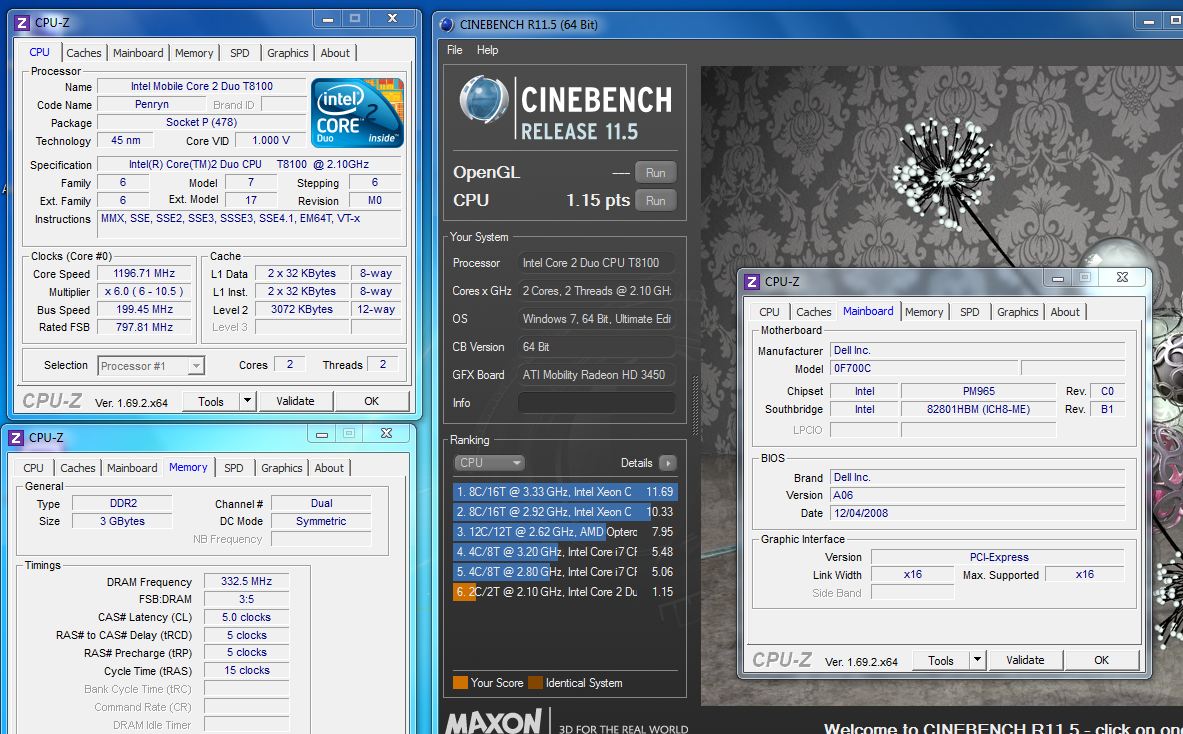This screenshot has width=1183, height=734.
Task: Run the OpenGL benchmark
Action: [x=656, y=173]
